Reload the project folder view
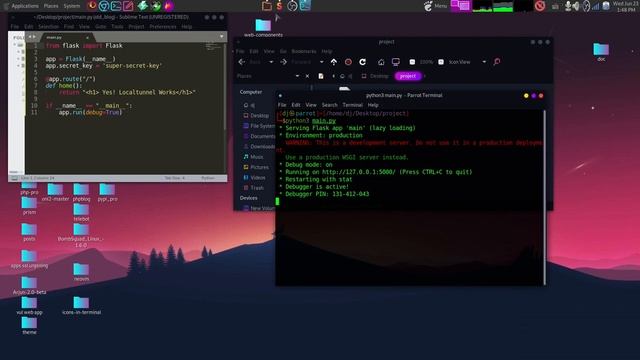This screenshot has height=360, width=640. [x=362, y=62]
